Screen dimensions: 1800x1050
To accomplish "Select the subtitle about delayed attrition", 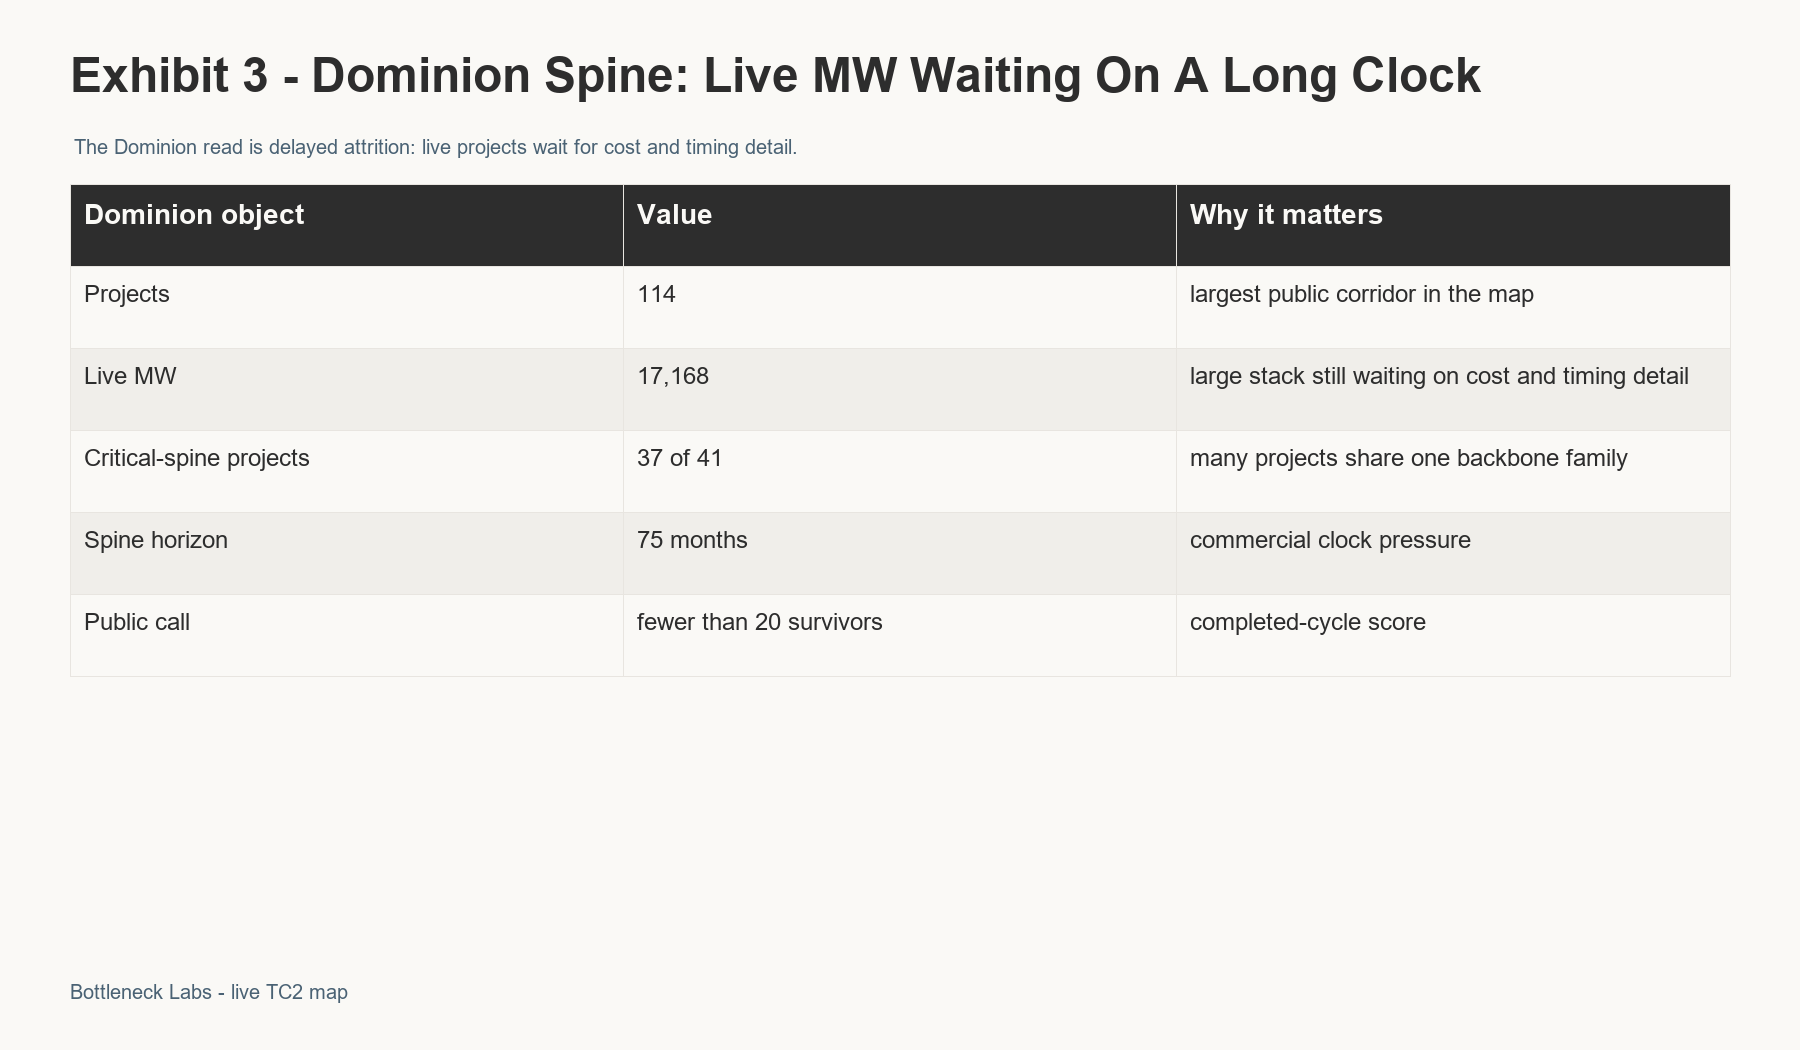I will pos(435,147).
